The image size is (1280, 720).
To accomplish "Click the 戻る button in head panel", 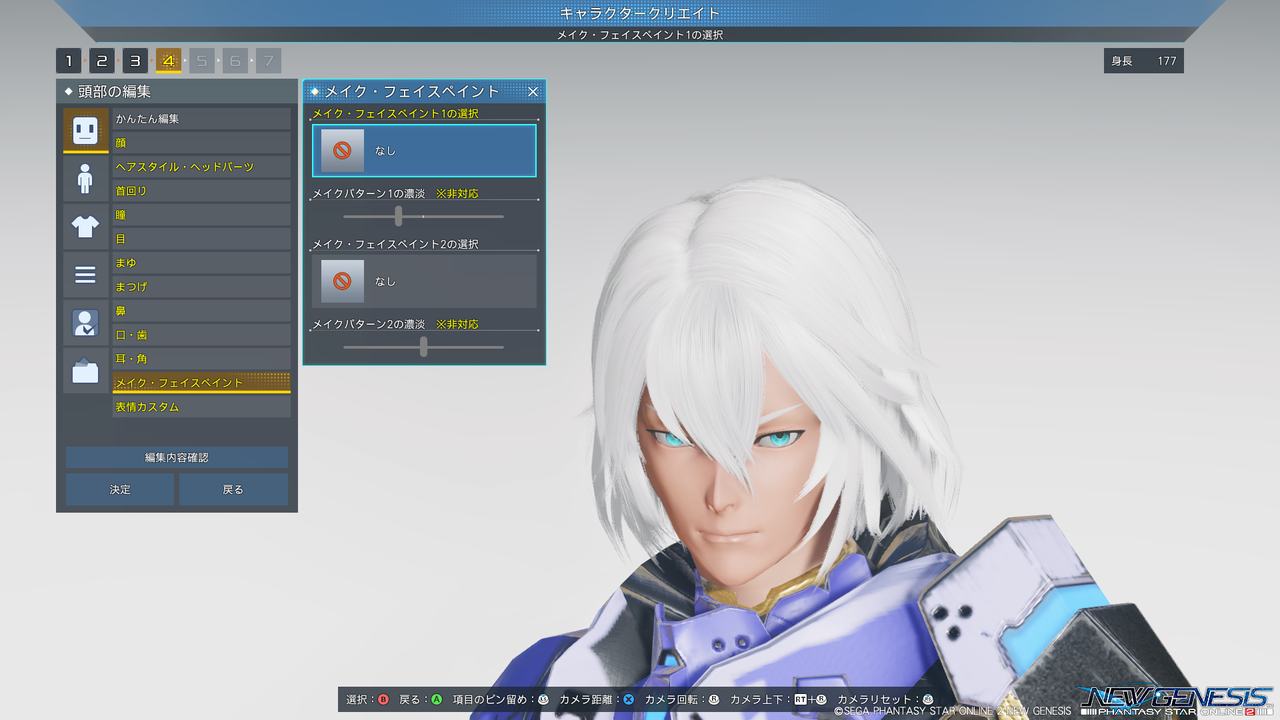I will click(x=233, y=489).
